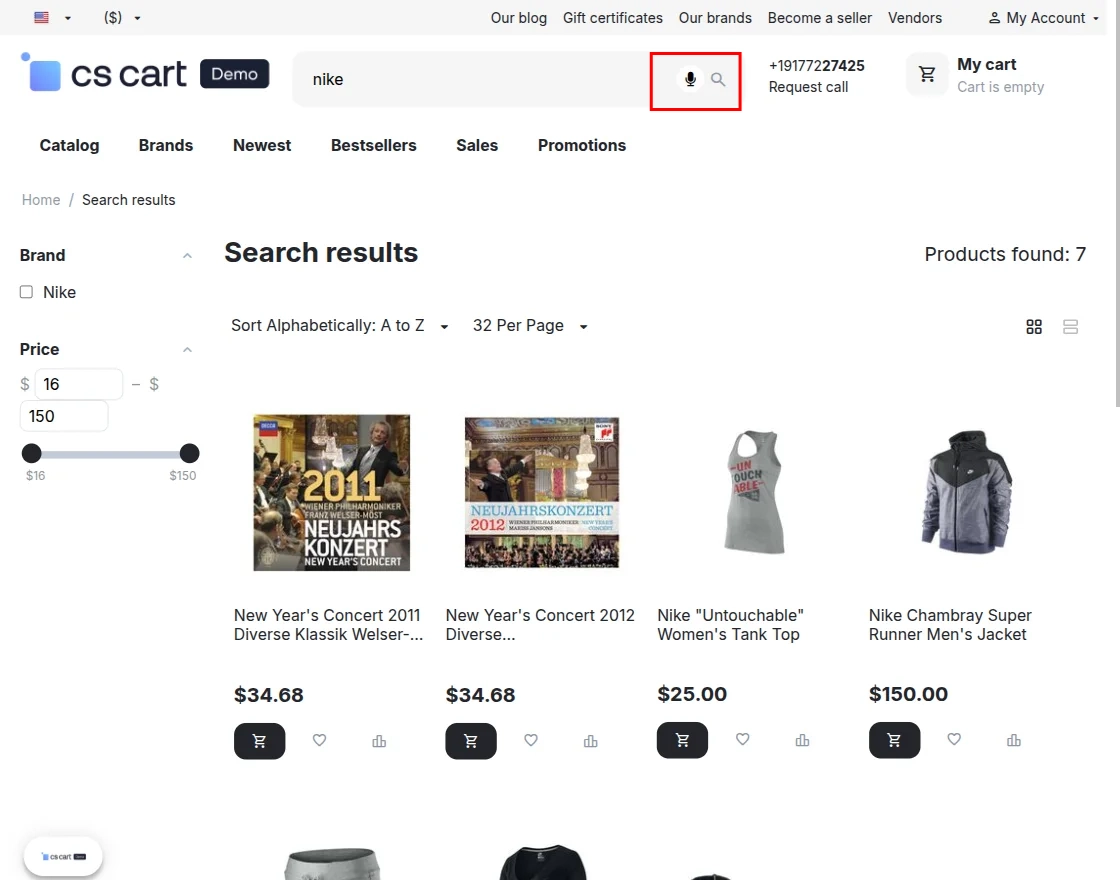Add Nike Chambray Jacket to cart
The width and height of the screenshot is (1120, 880).
pos(894,740)
